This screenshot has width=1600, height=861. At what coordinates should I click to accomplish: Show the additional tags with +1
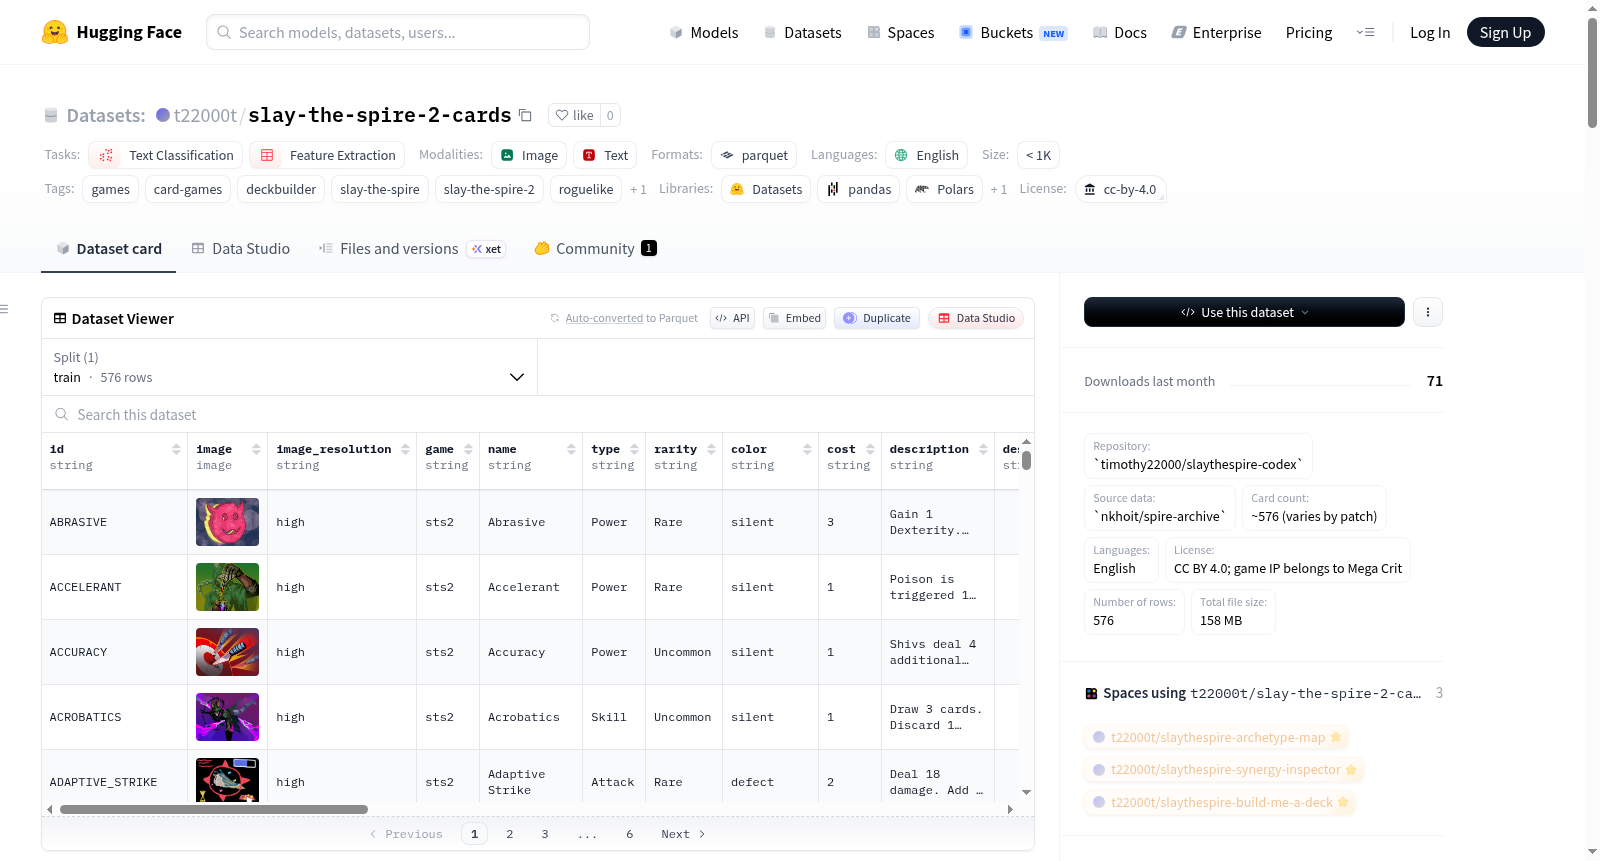638,189
